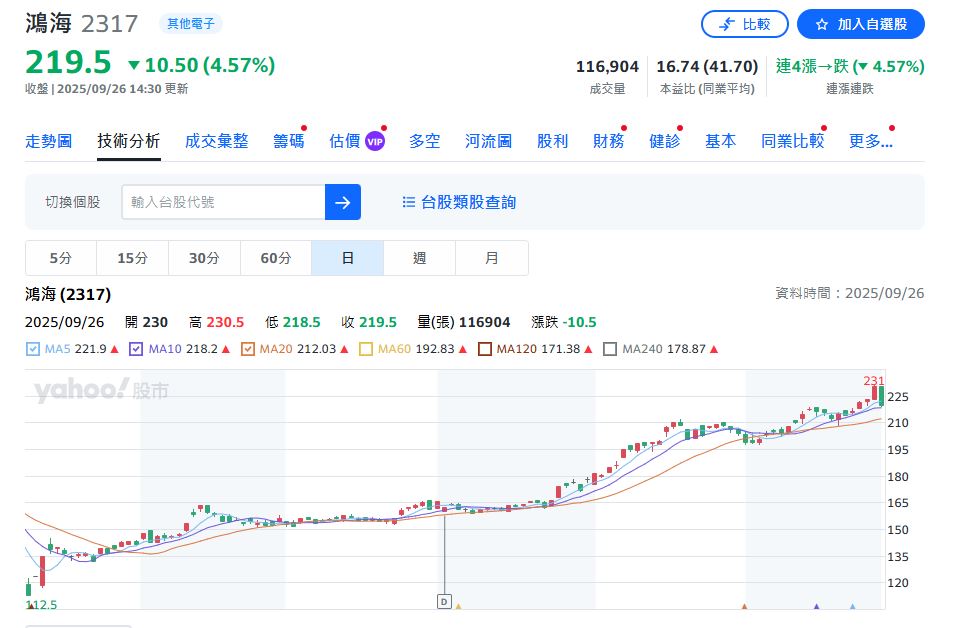Click the 150 price axis label
This screenshot has height=628, width=953.
coord(898,530)
